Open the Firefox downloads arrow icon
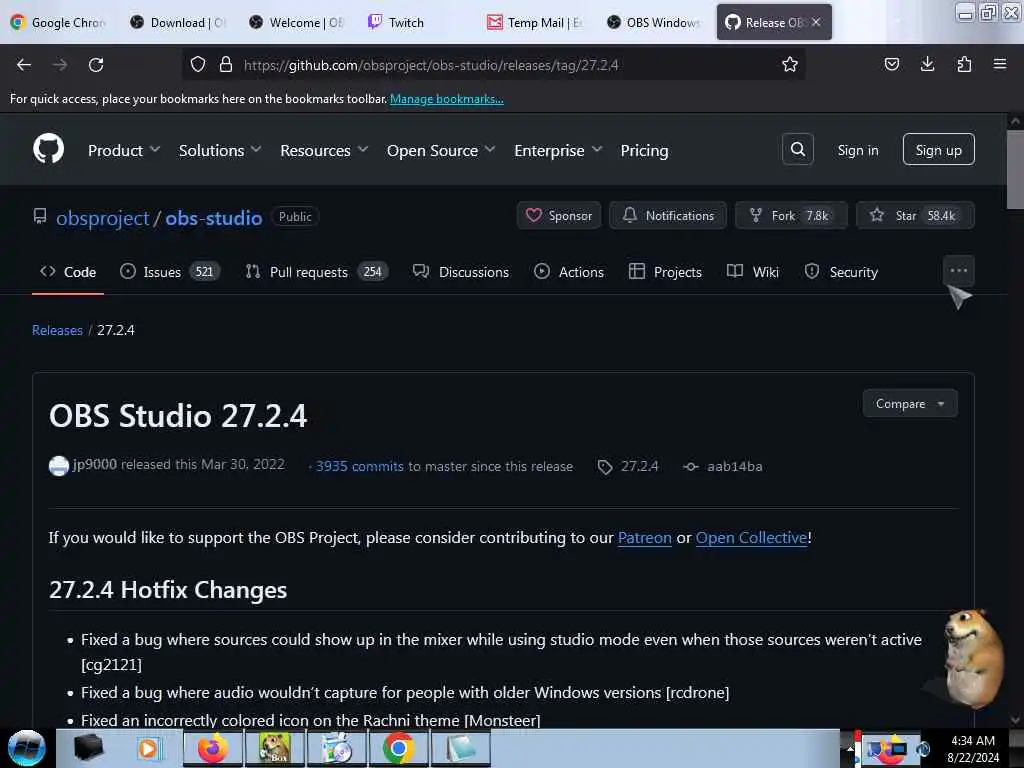This screenshot has width=1024, height=768. tap(927, 64)
